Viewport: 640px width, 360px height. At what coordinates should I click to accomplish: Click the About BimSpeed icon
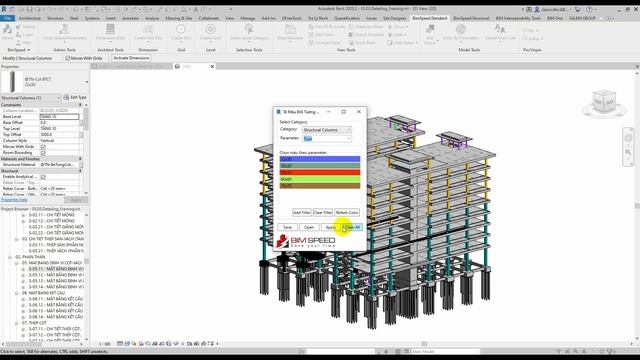pyautogui.click(x=7, y=30)
